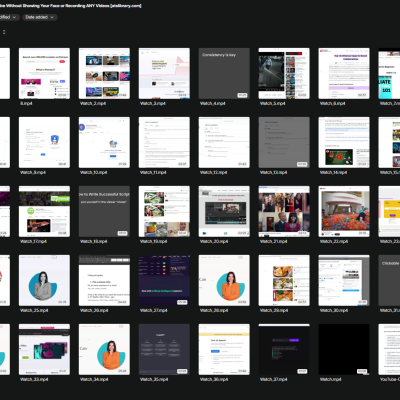Select the Watch_29.mp4 food photos thumbnail
The image size is (400, 400).
(284, 280)
